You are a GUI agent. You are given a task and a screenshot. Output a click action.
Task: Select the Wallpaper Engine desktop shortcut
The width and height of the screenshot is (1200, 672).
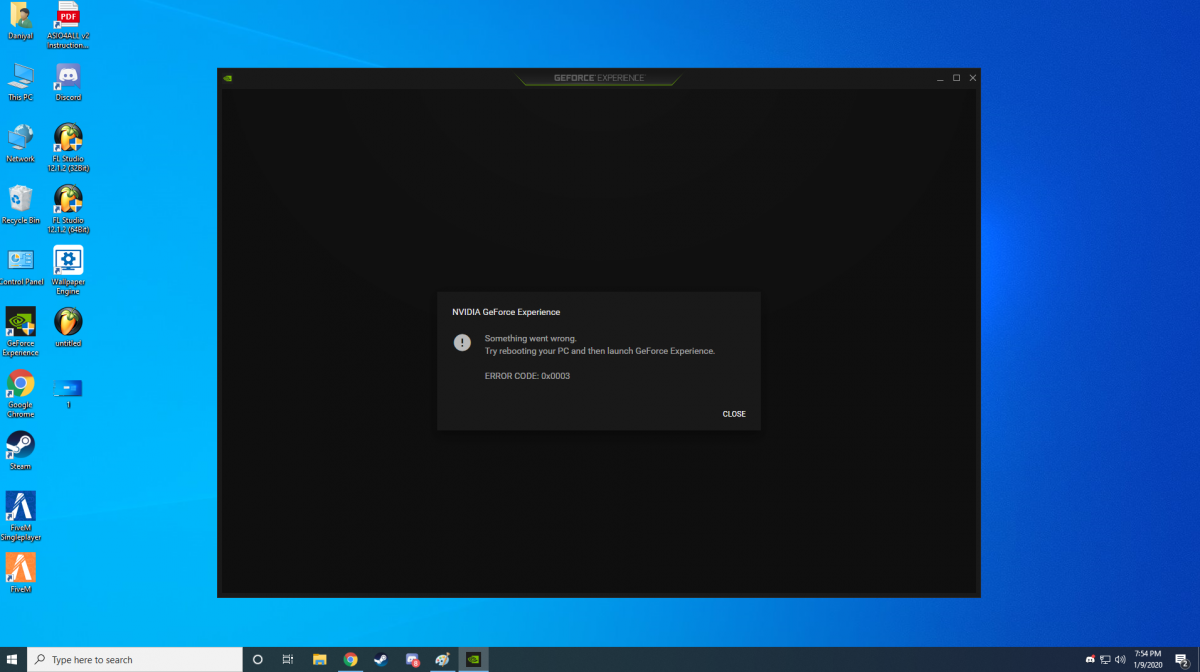(x=68, y=271)
